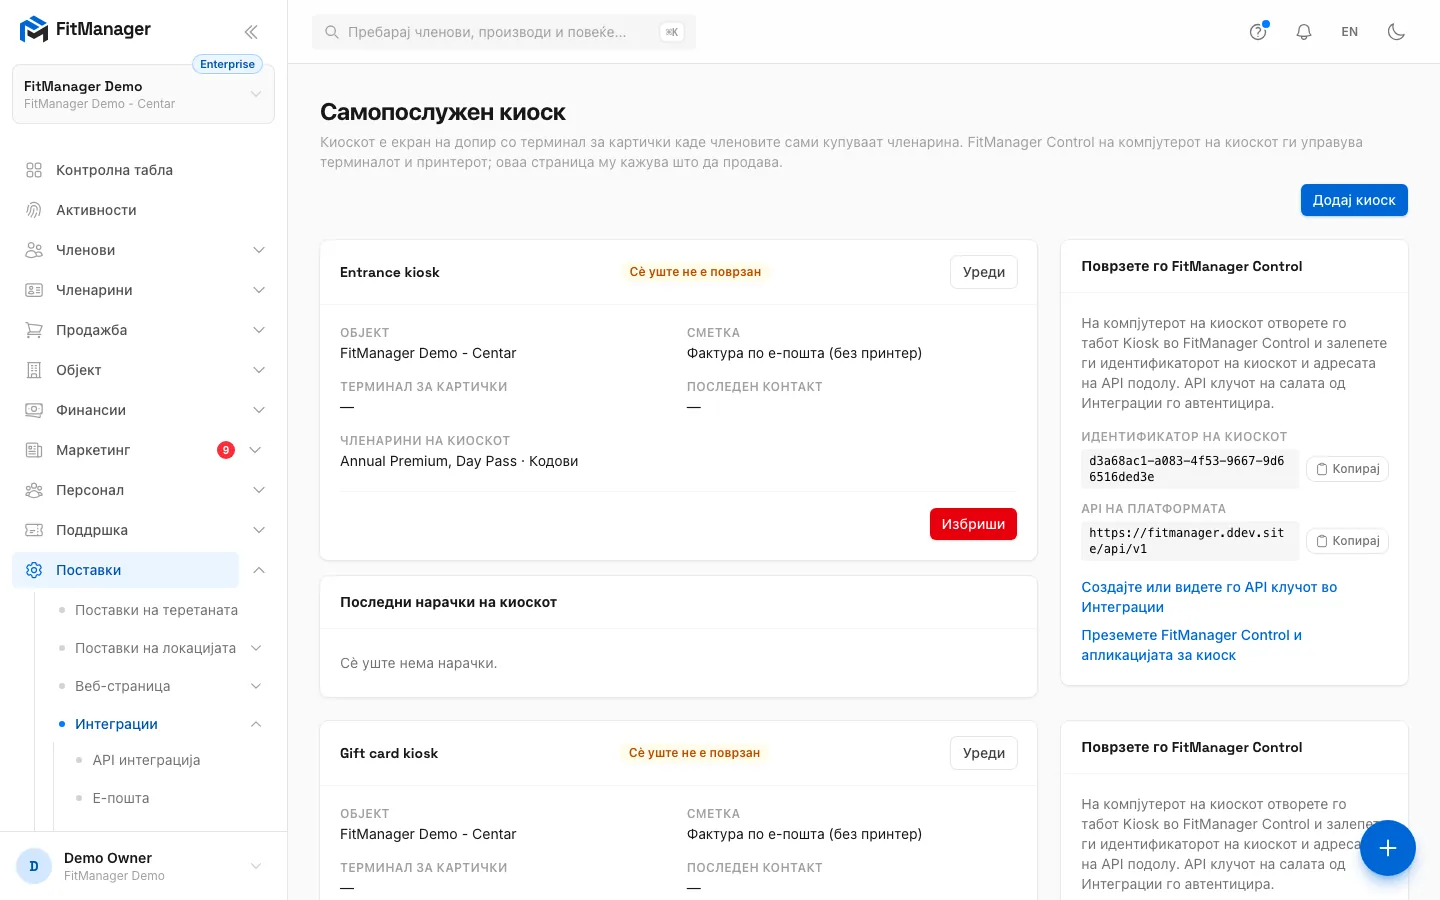Click the Поставки gear icon
The width and height of the screenshot is (1440, 900).
34,570
